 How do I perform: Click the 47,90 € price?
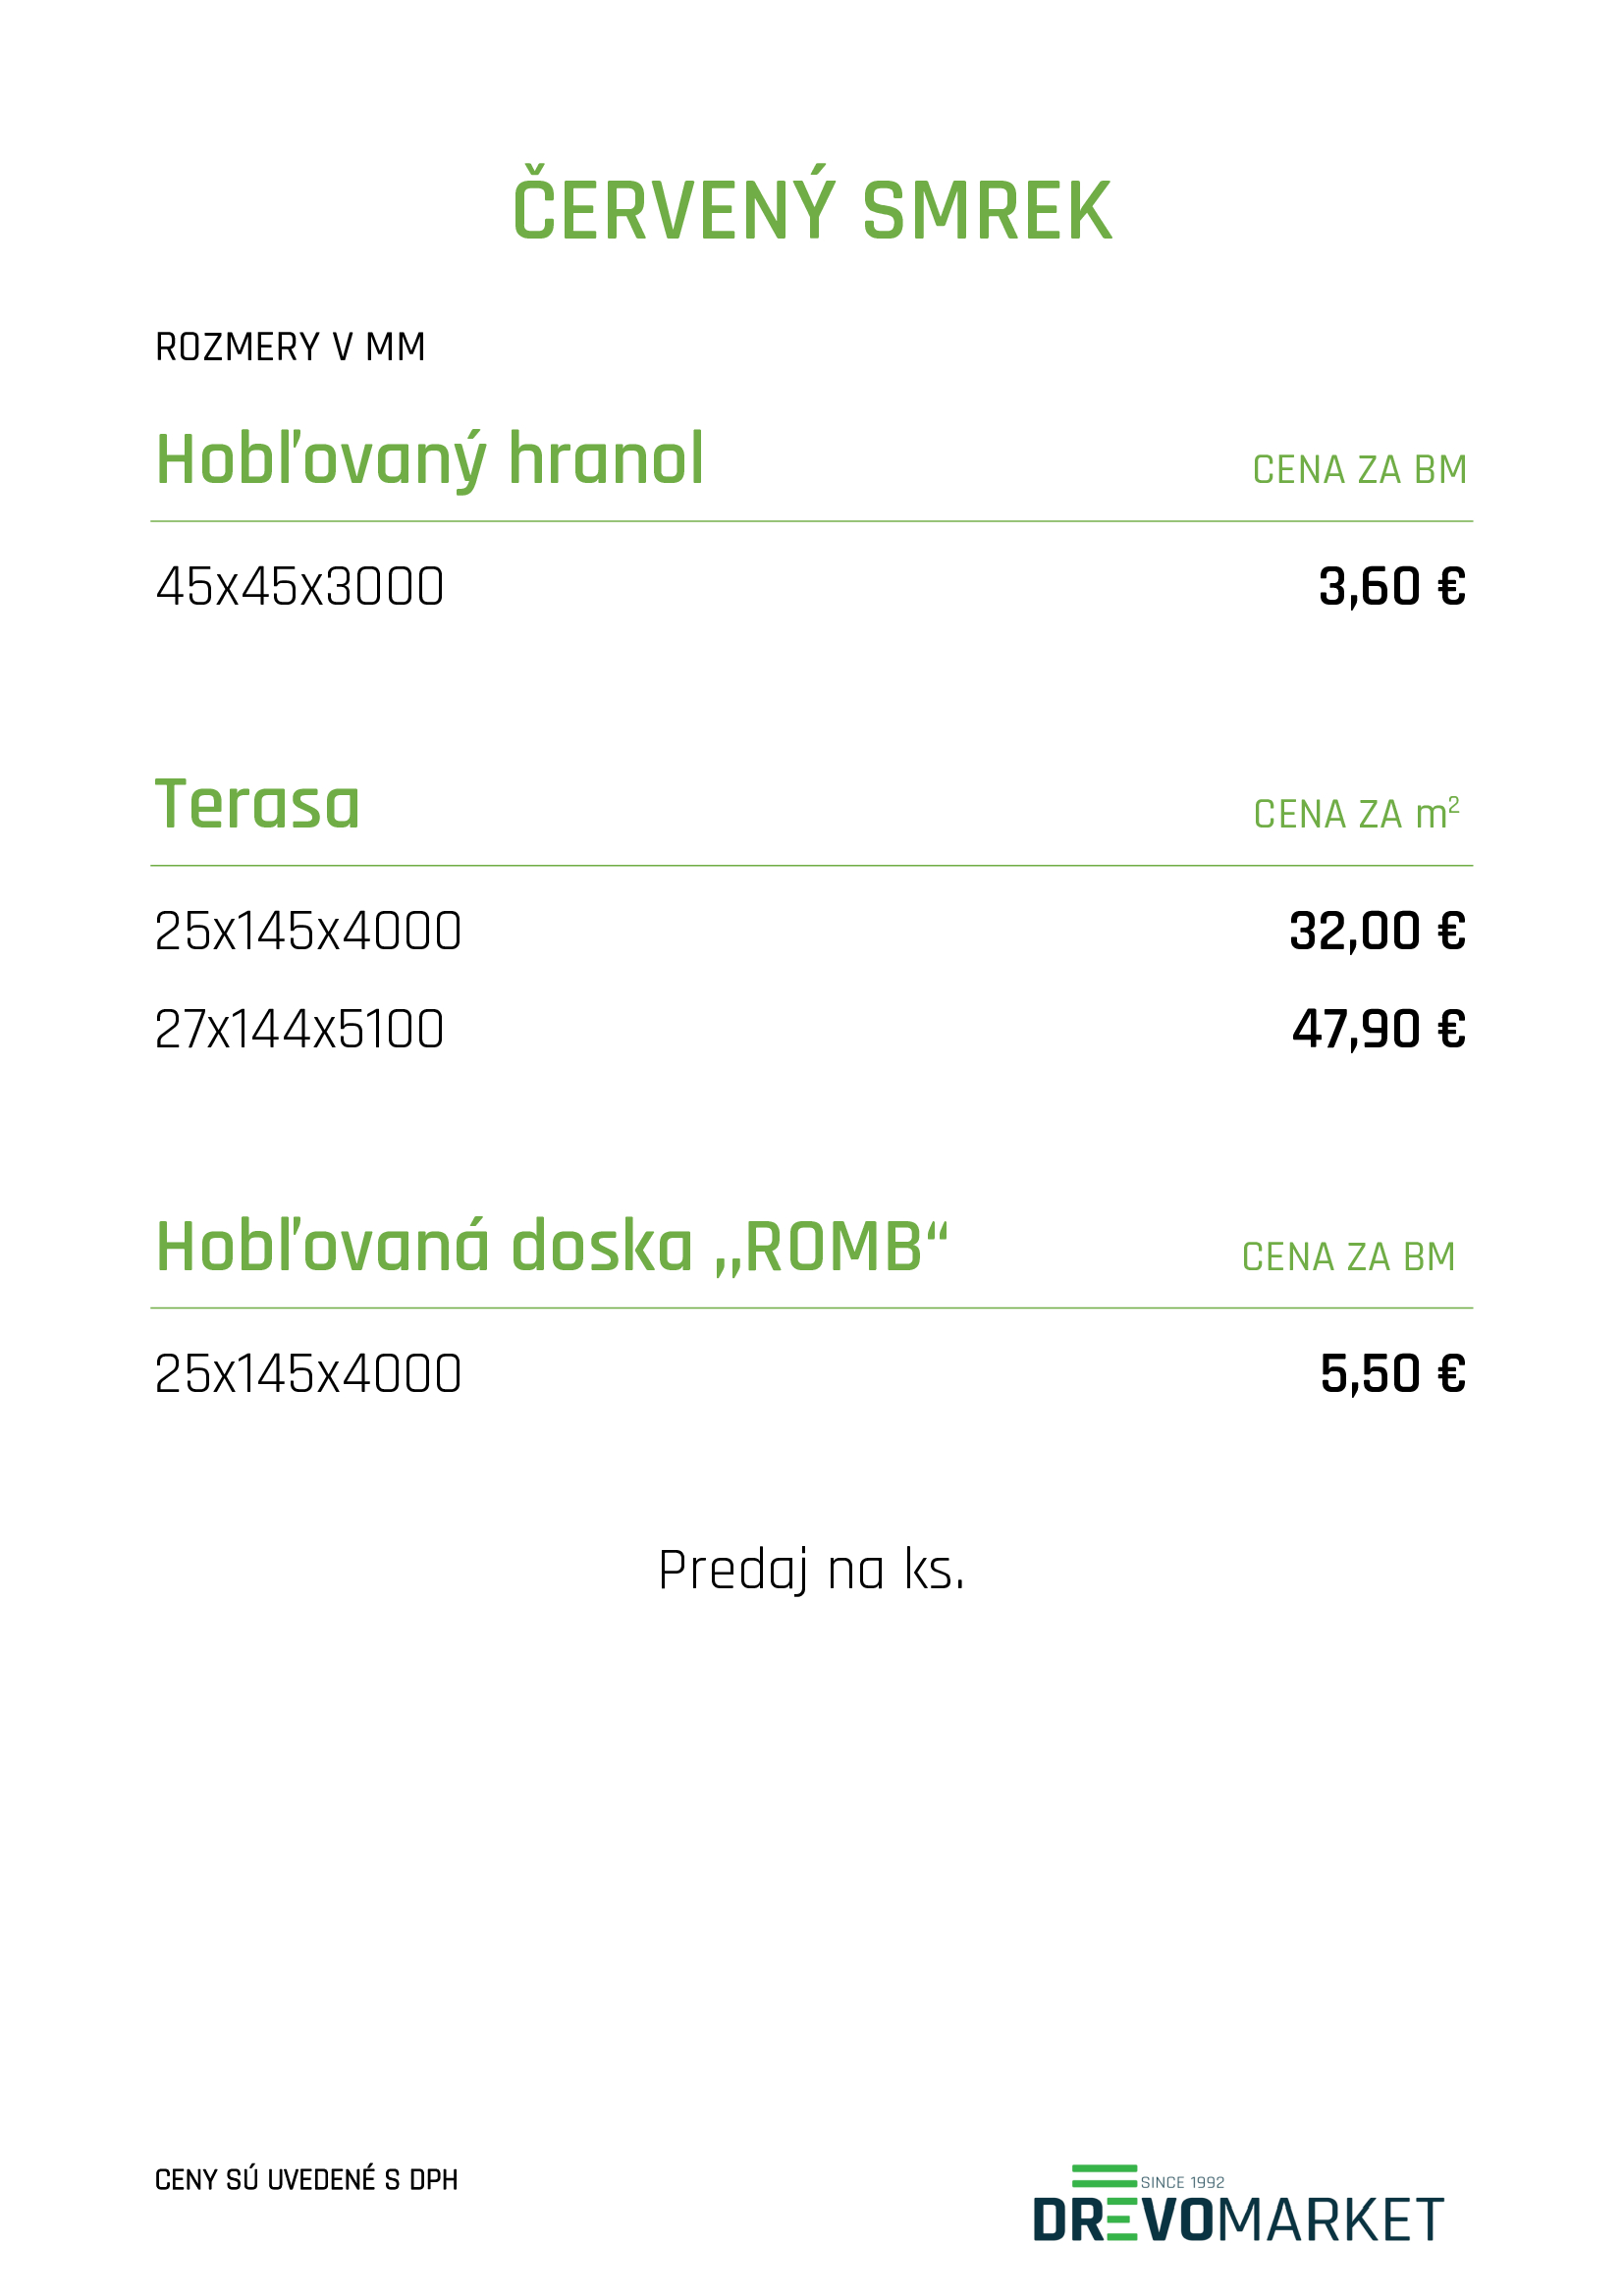click(1379, 1030)
